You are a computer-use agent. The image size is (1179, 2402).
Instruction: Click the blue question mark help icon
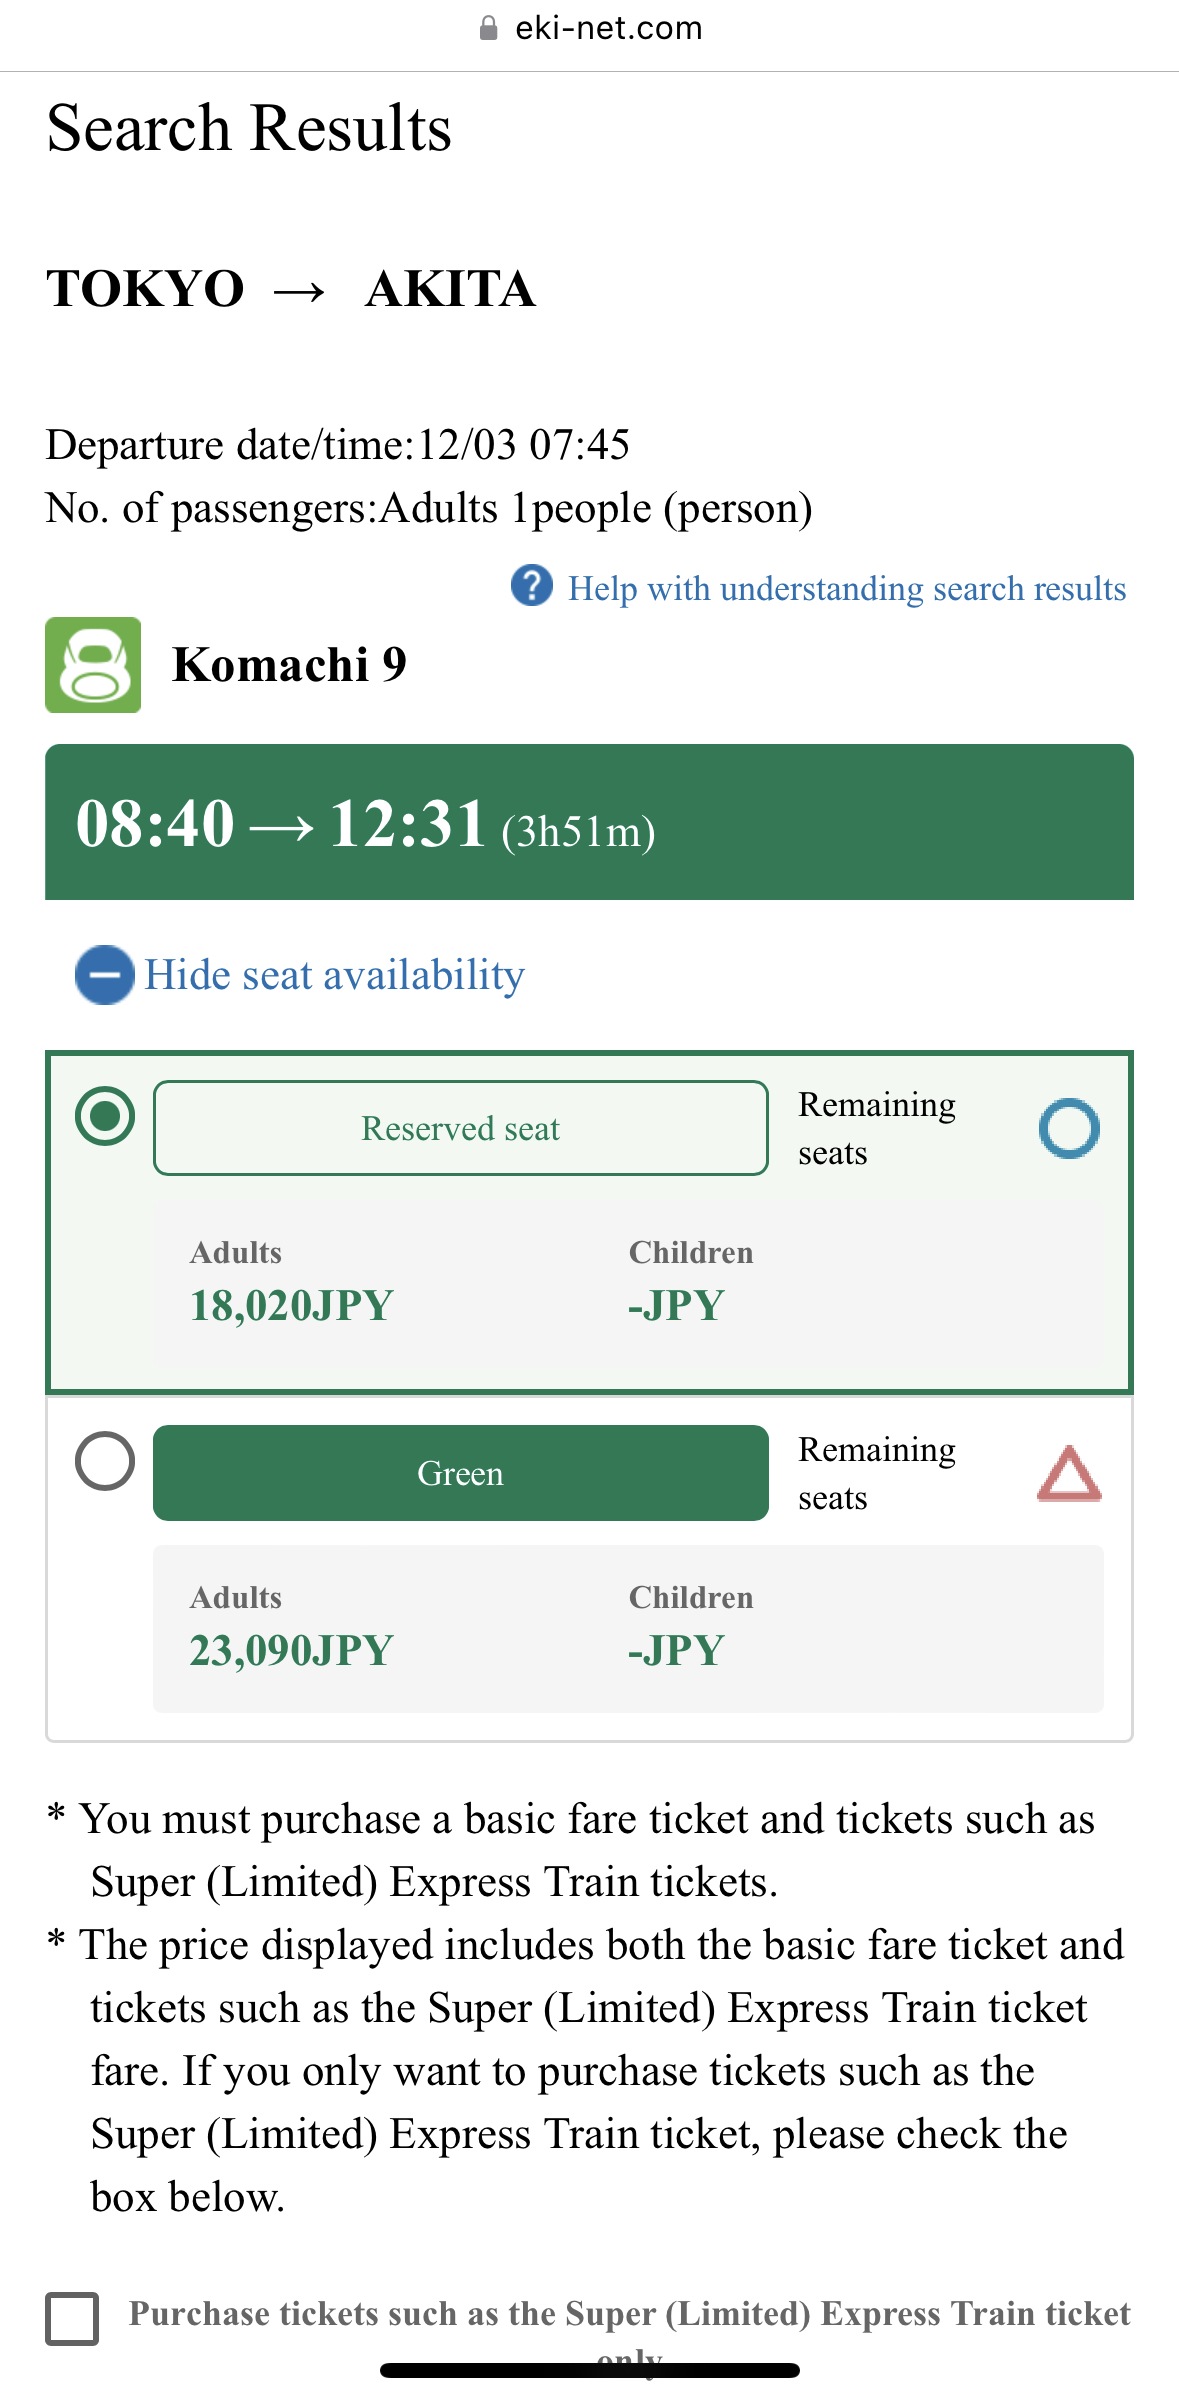tap(531, 586)
